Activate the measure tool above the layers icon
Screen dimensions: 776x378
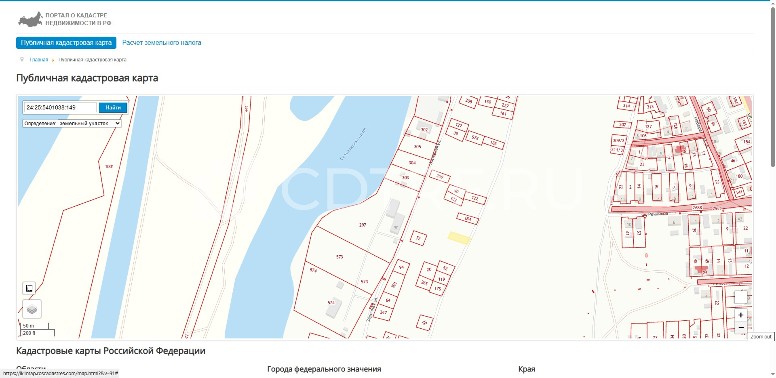(29, 288)
